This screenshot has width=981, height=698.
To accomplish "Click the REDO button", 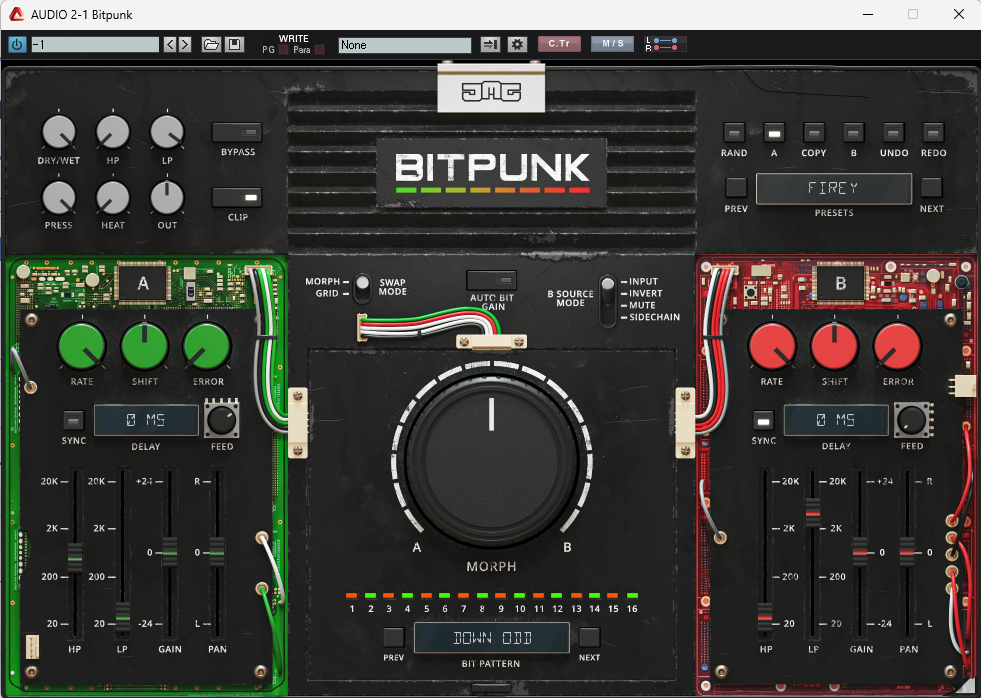I will tap(933, 133).
